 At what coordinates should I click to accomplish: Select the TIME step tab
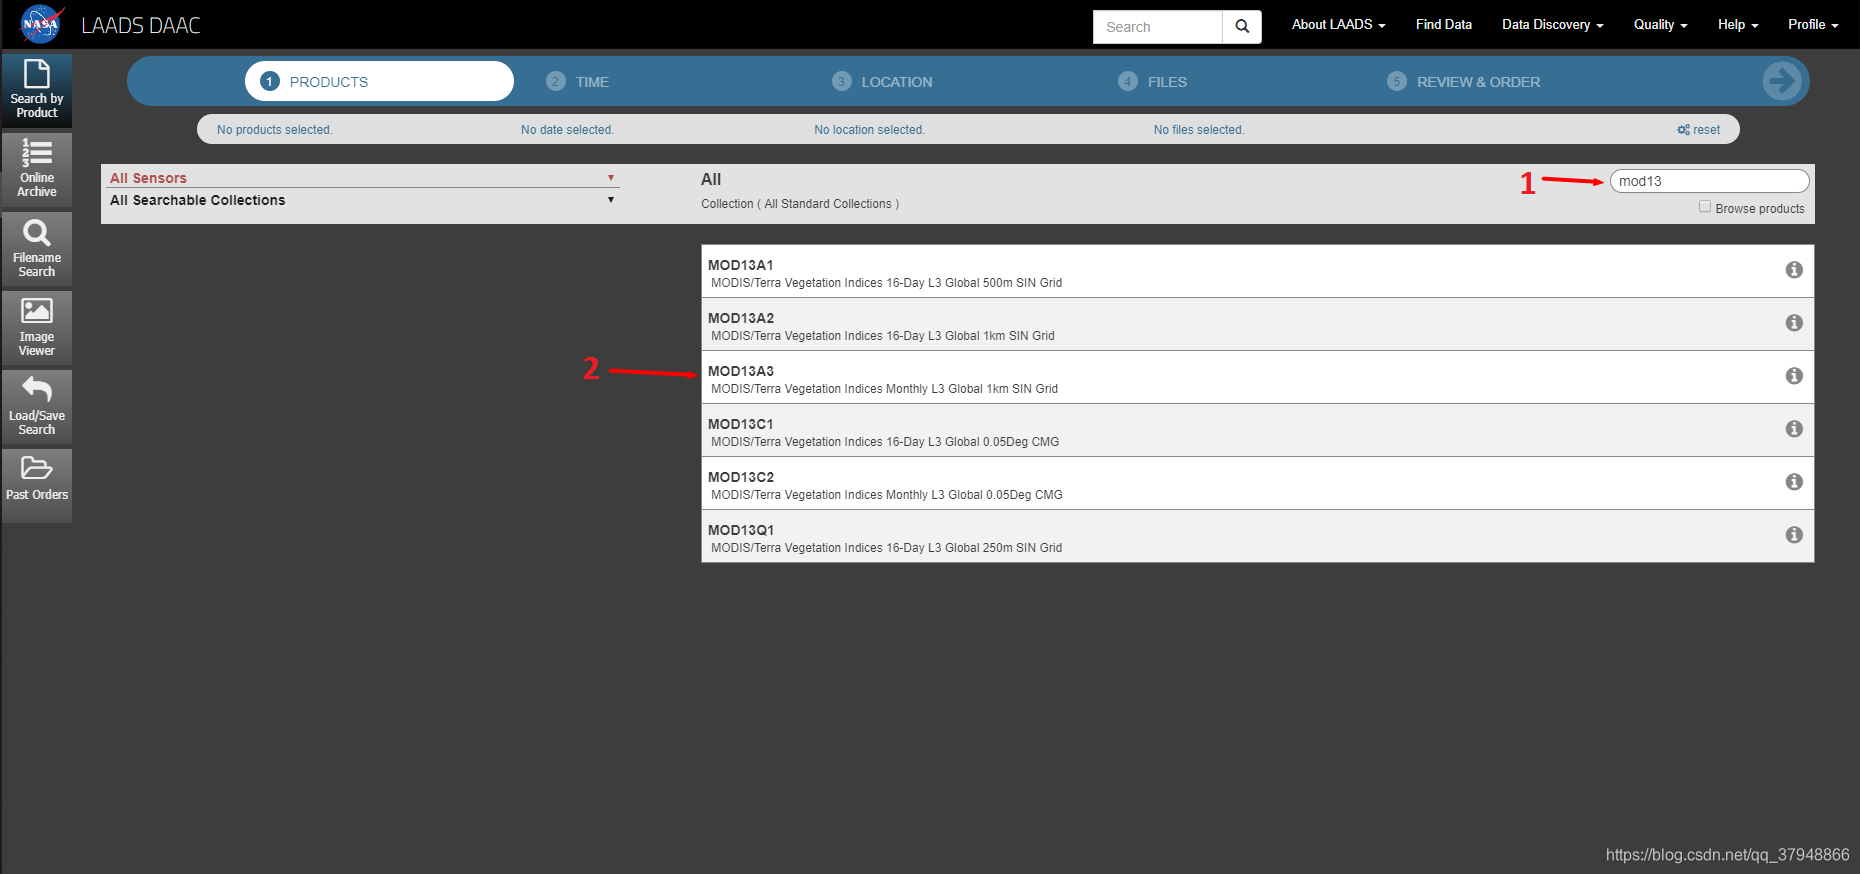click(578, 82)
